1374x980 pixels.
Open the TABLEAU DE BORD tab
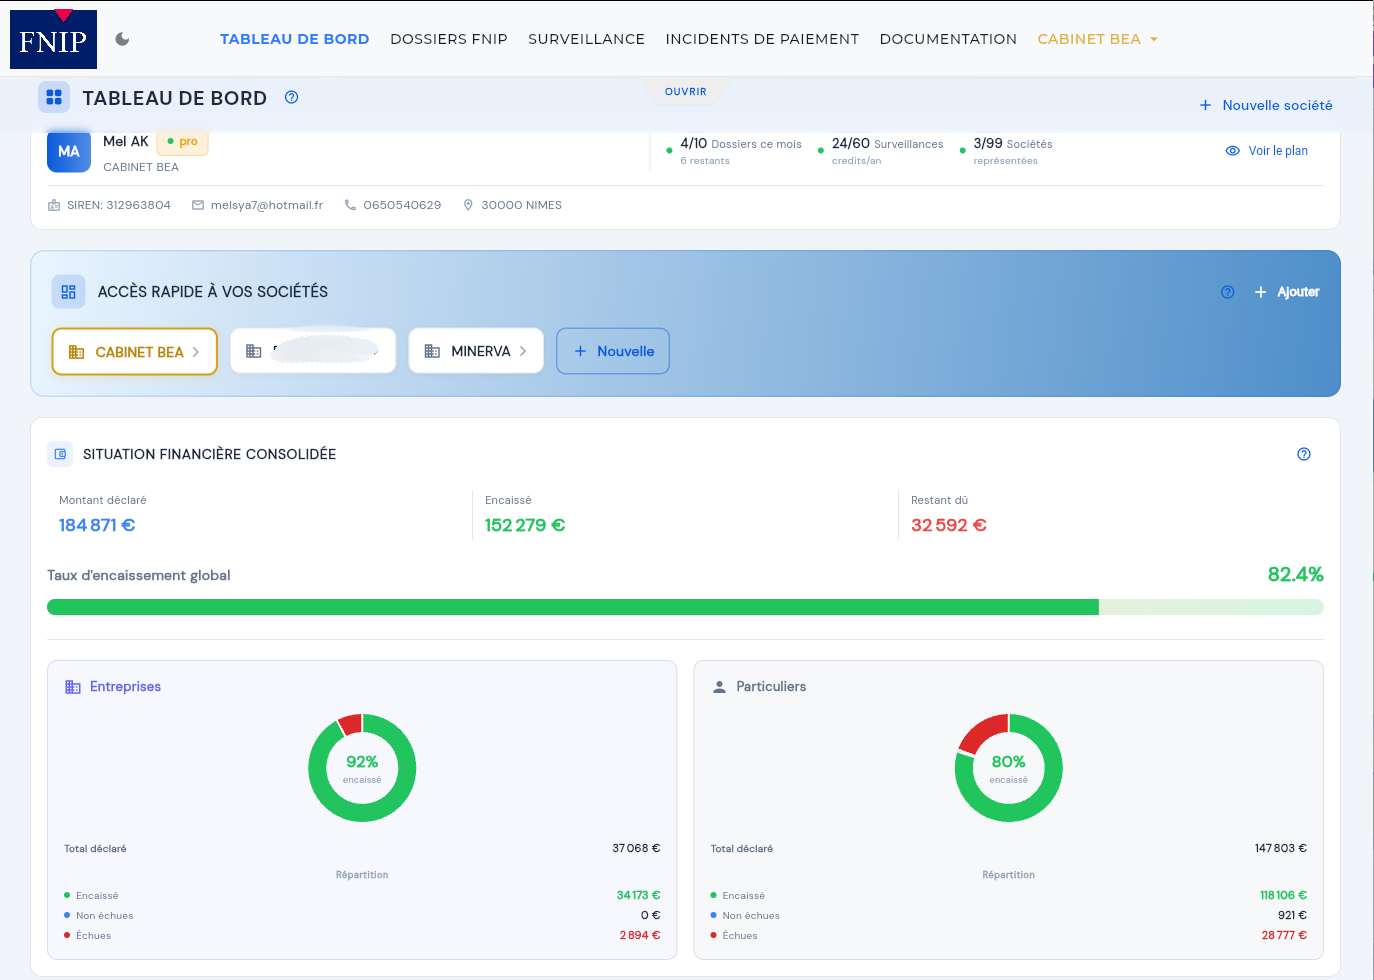(294, 39)
